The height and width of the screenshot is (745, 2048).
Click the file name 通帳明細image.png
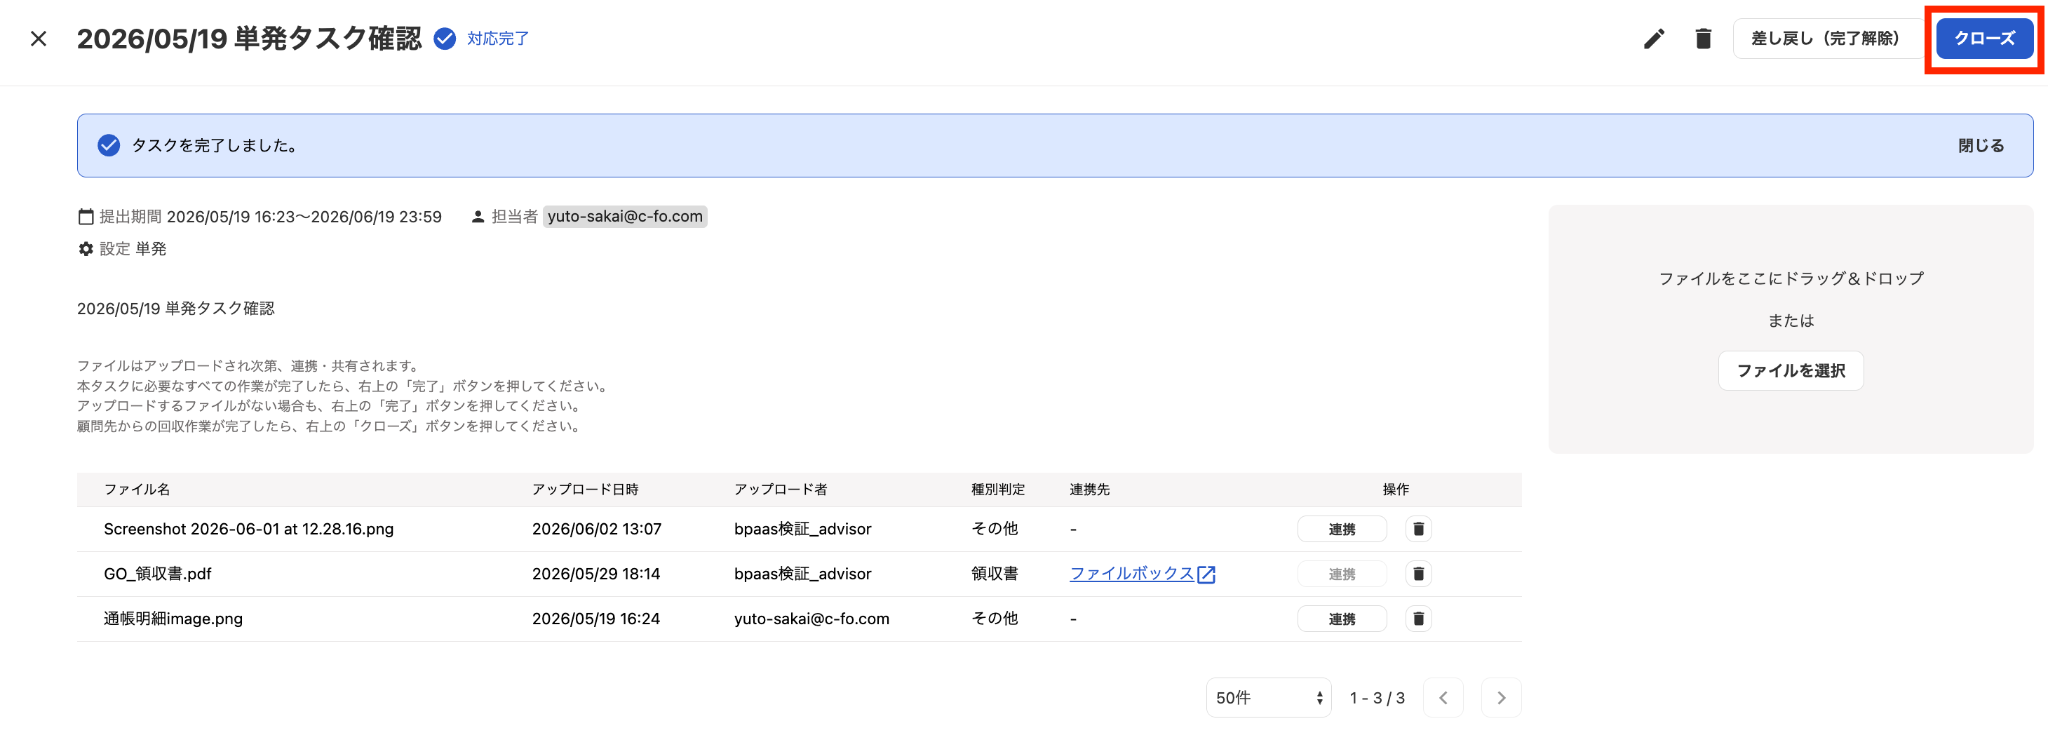click(173, 619)
